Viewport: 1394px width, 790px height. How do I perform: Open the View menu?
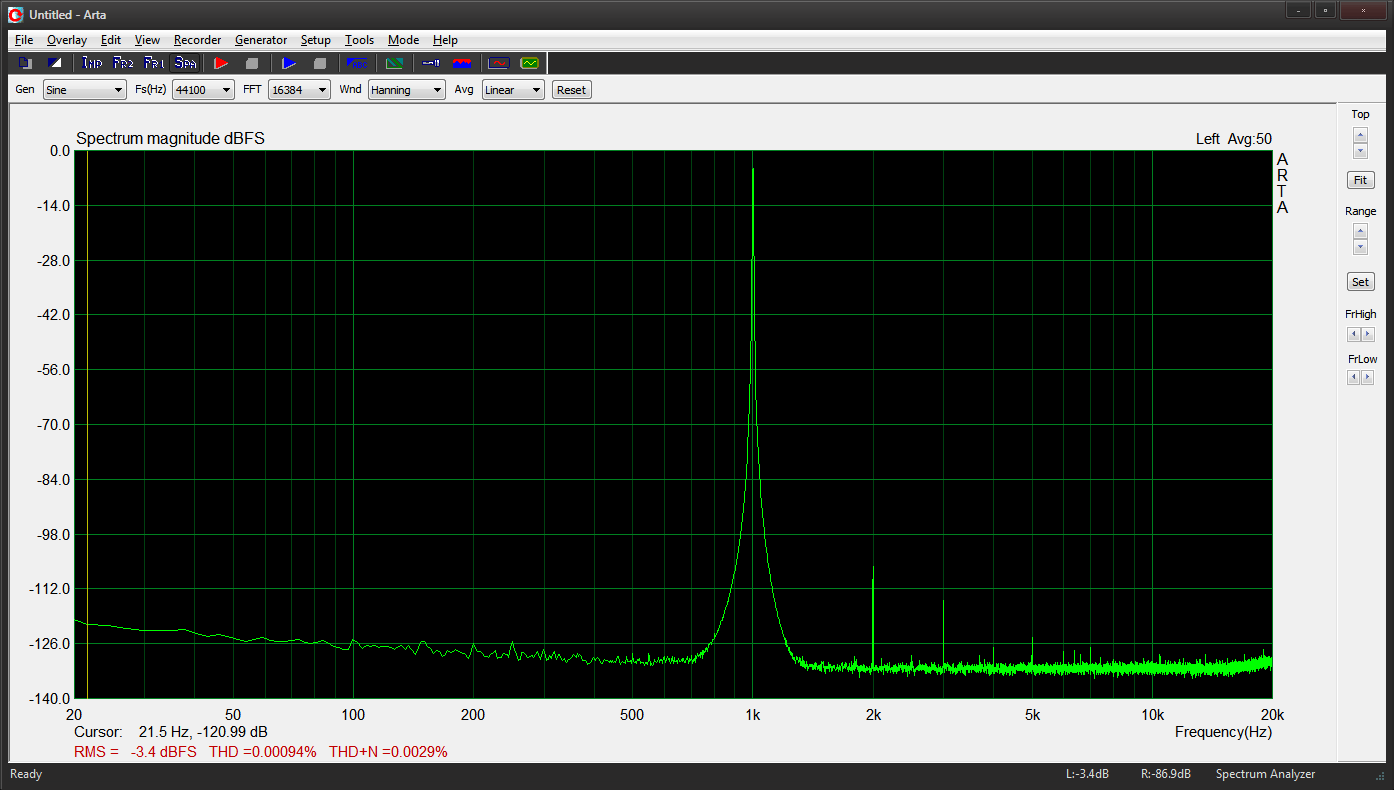coord(147,40)
